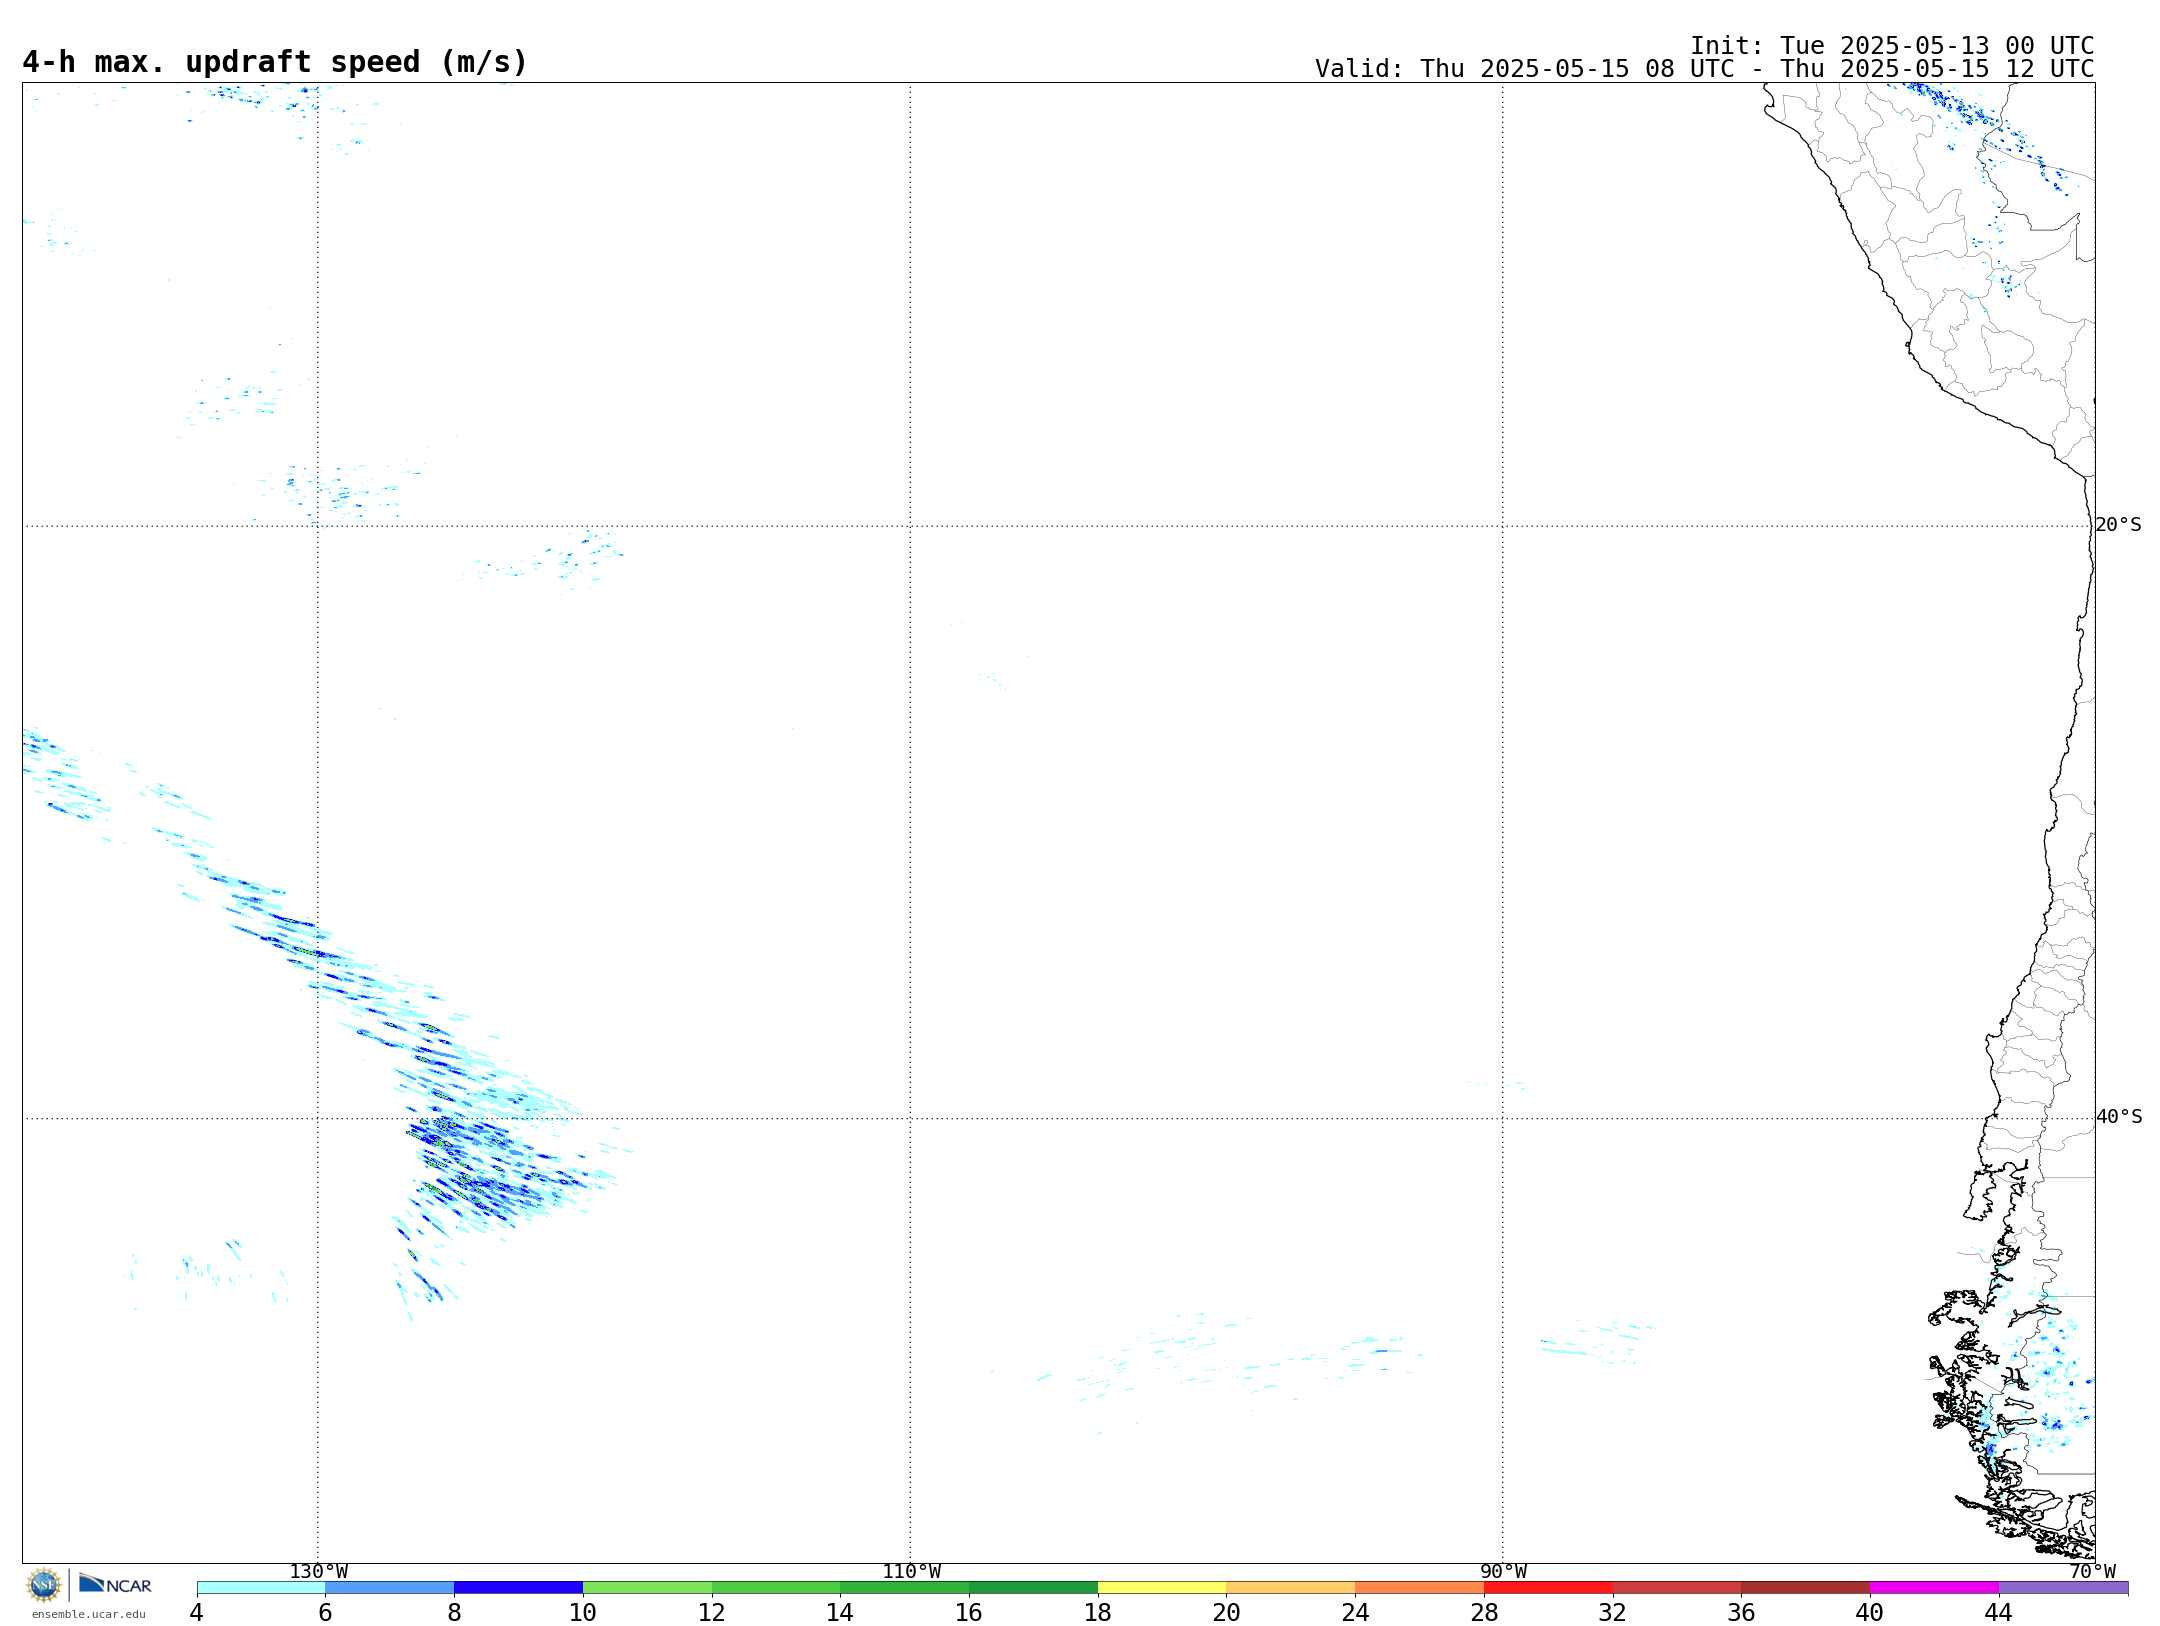Click the colorbar tick value 28

(1484, 1613)
